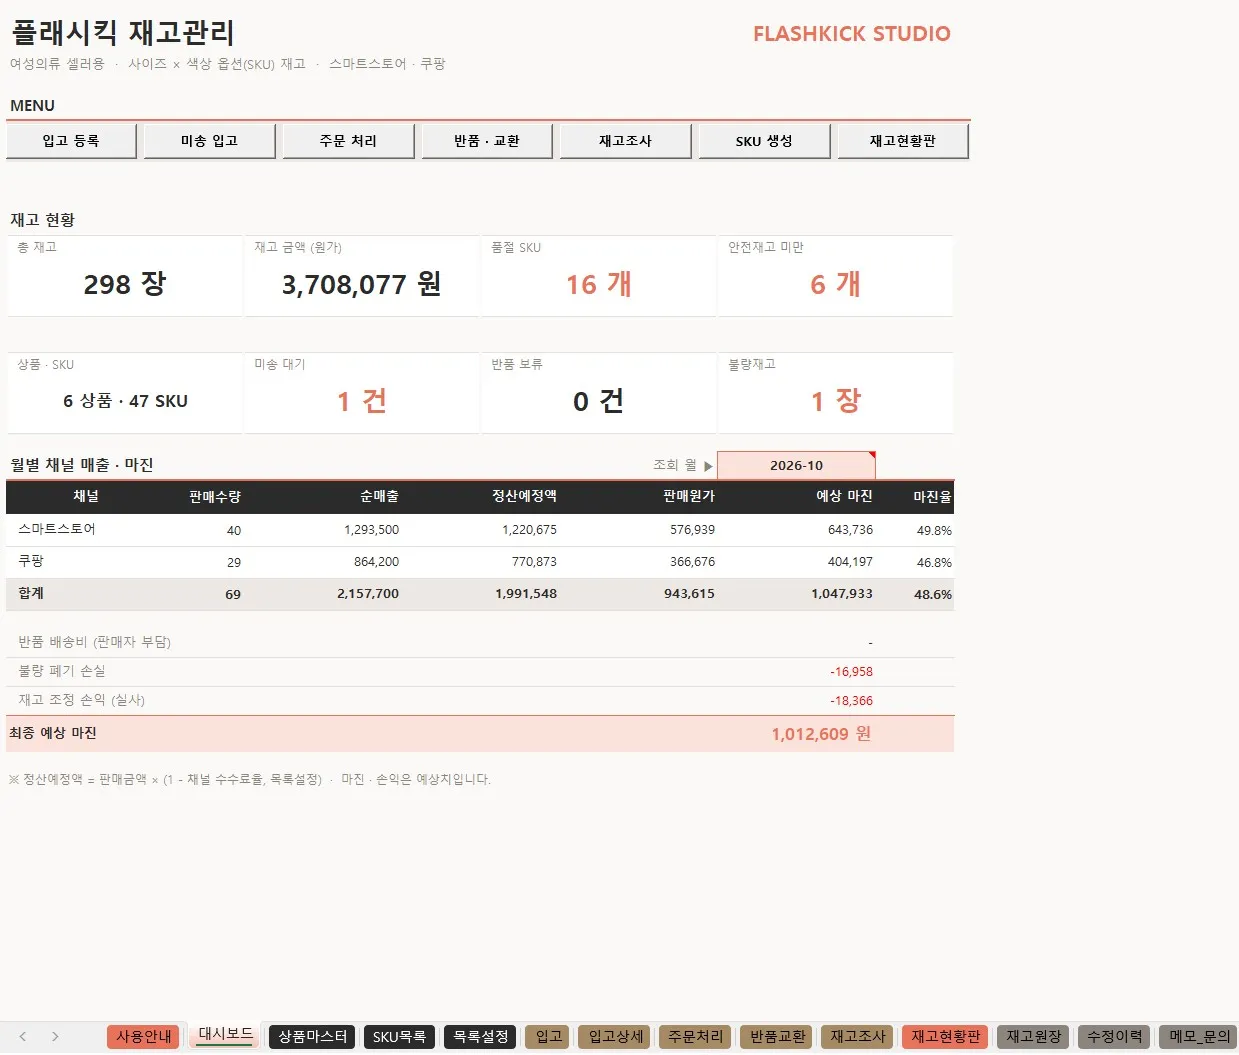Select 스마트스토어 순매출 value 1,293,500
This screenshot has width=1239, height=1055.
pyautogui.click(x=371, y=530)
